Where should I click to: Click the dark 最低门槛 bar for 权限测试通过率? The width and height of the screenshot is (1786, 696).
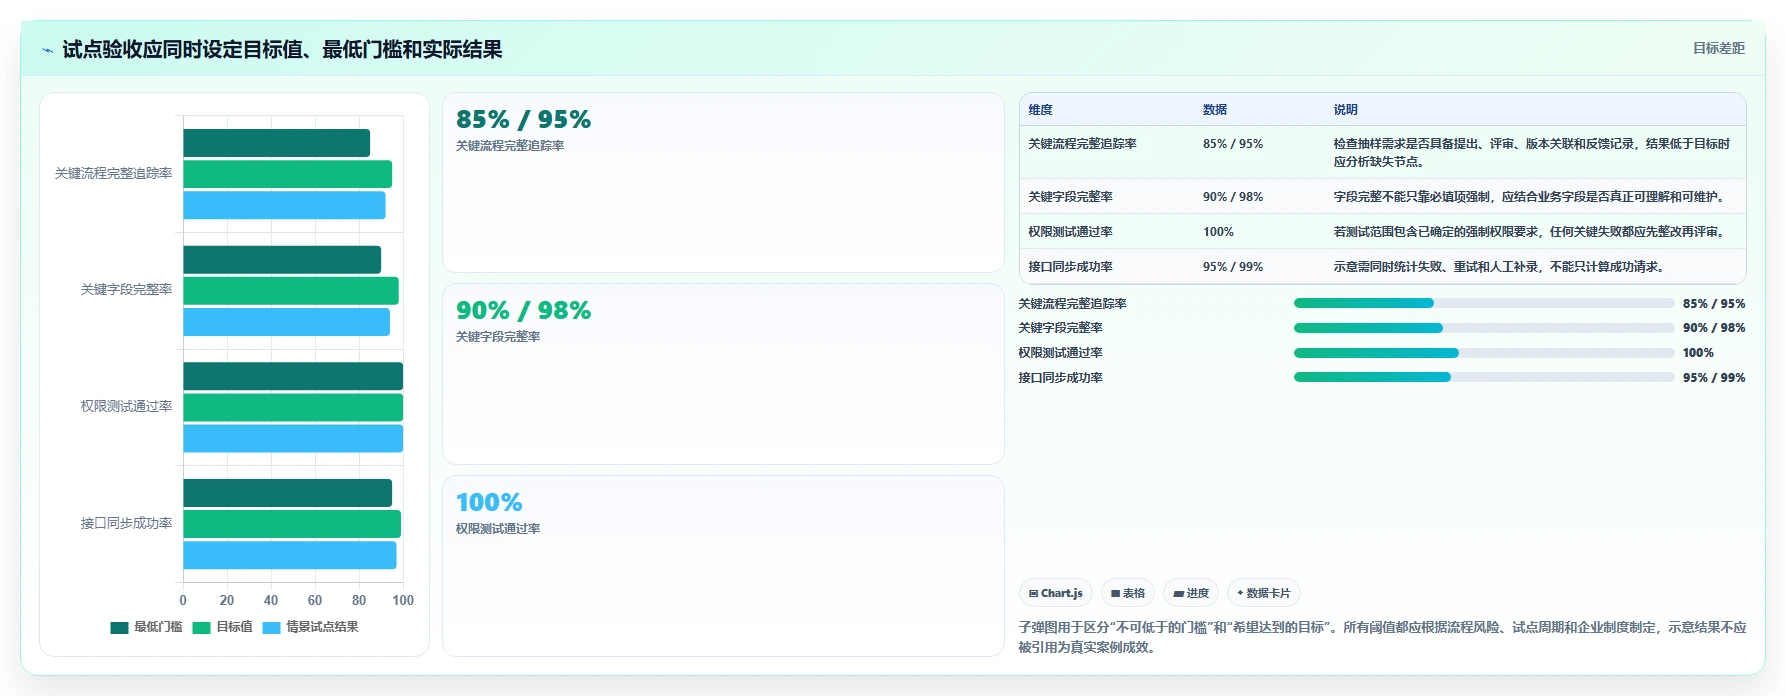click(x=293, y=376)
